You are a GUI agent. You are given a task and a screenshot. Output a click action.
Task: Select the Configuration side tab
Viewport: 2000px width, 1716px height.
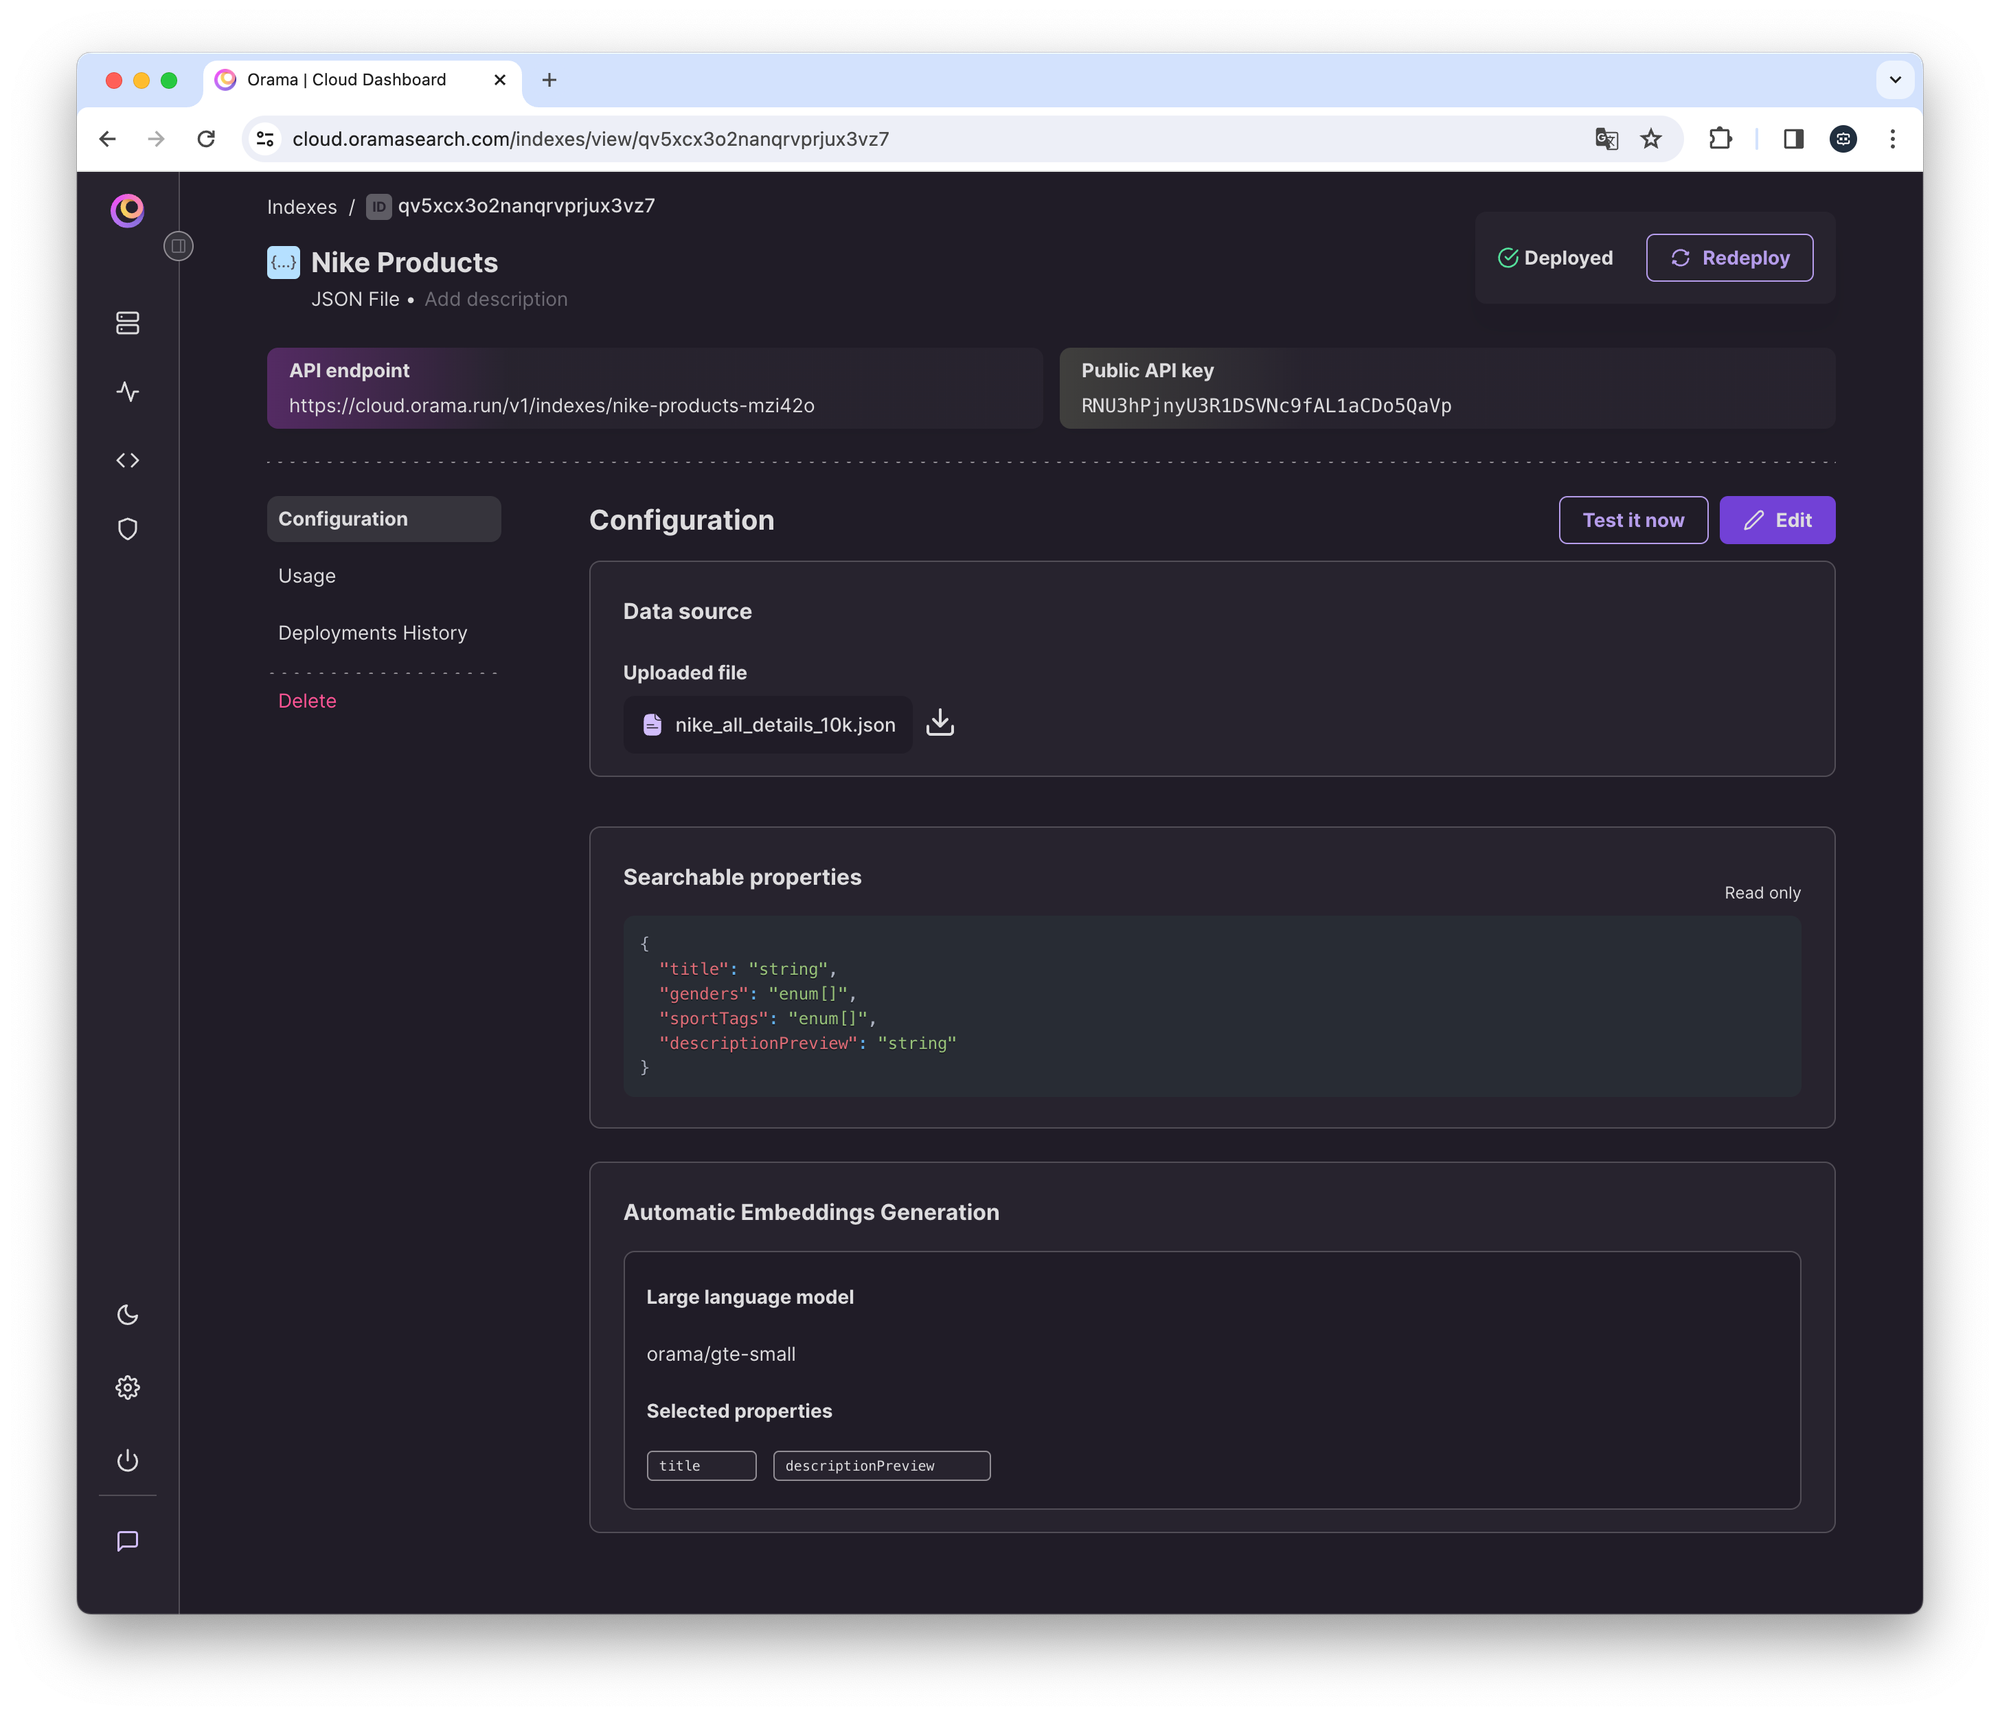point(384,519)
